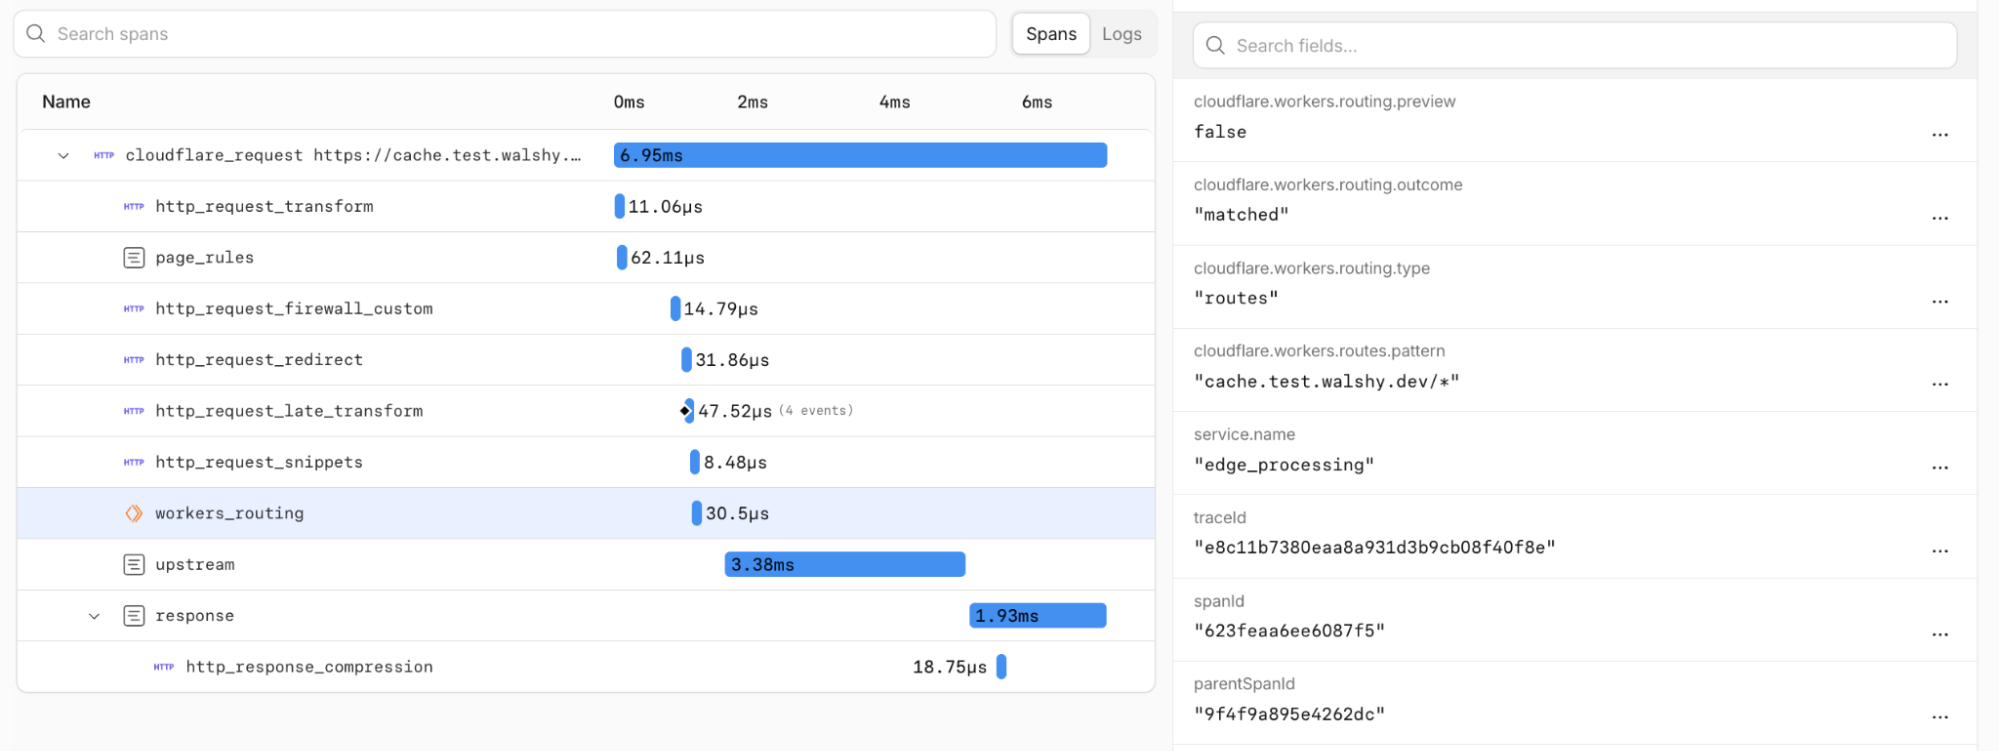The width and height of the screenshot is (1999, 751).
Task: Click the HTTP icon beside http_response_compression
Action: pos(164,667)
